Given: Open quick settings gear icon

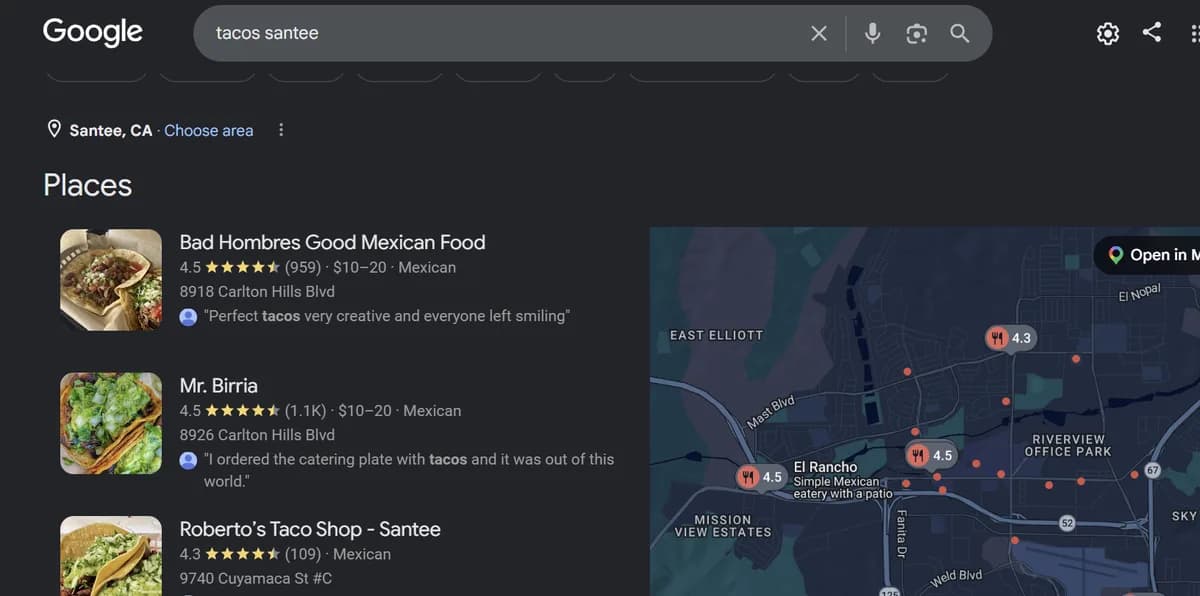Looking at the screenshot, I should [1108, 34].
